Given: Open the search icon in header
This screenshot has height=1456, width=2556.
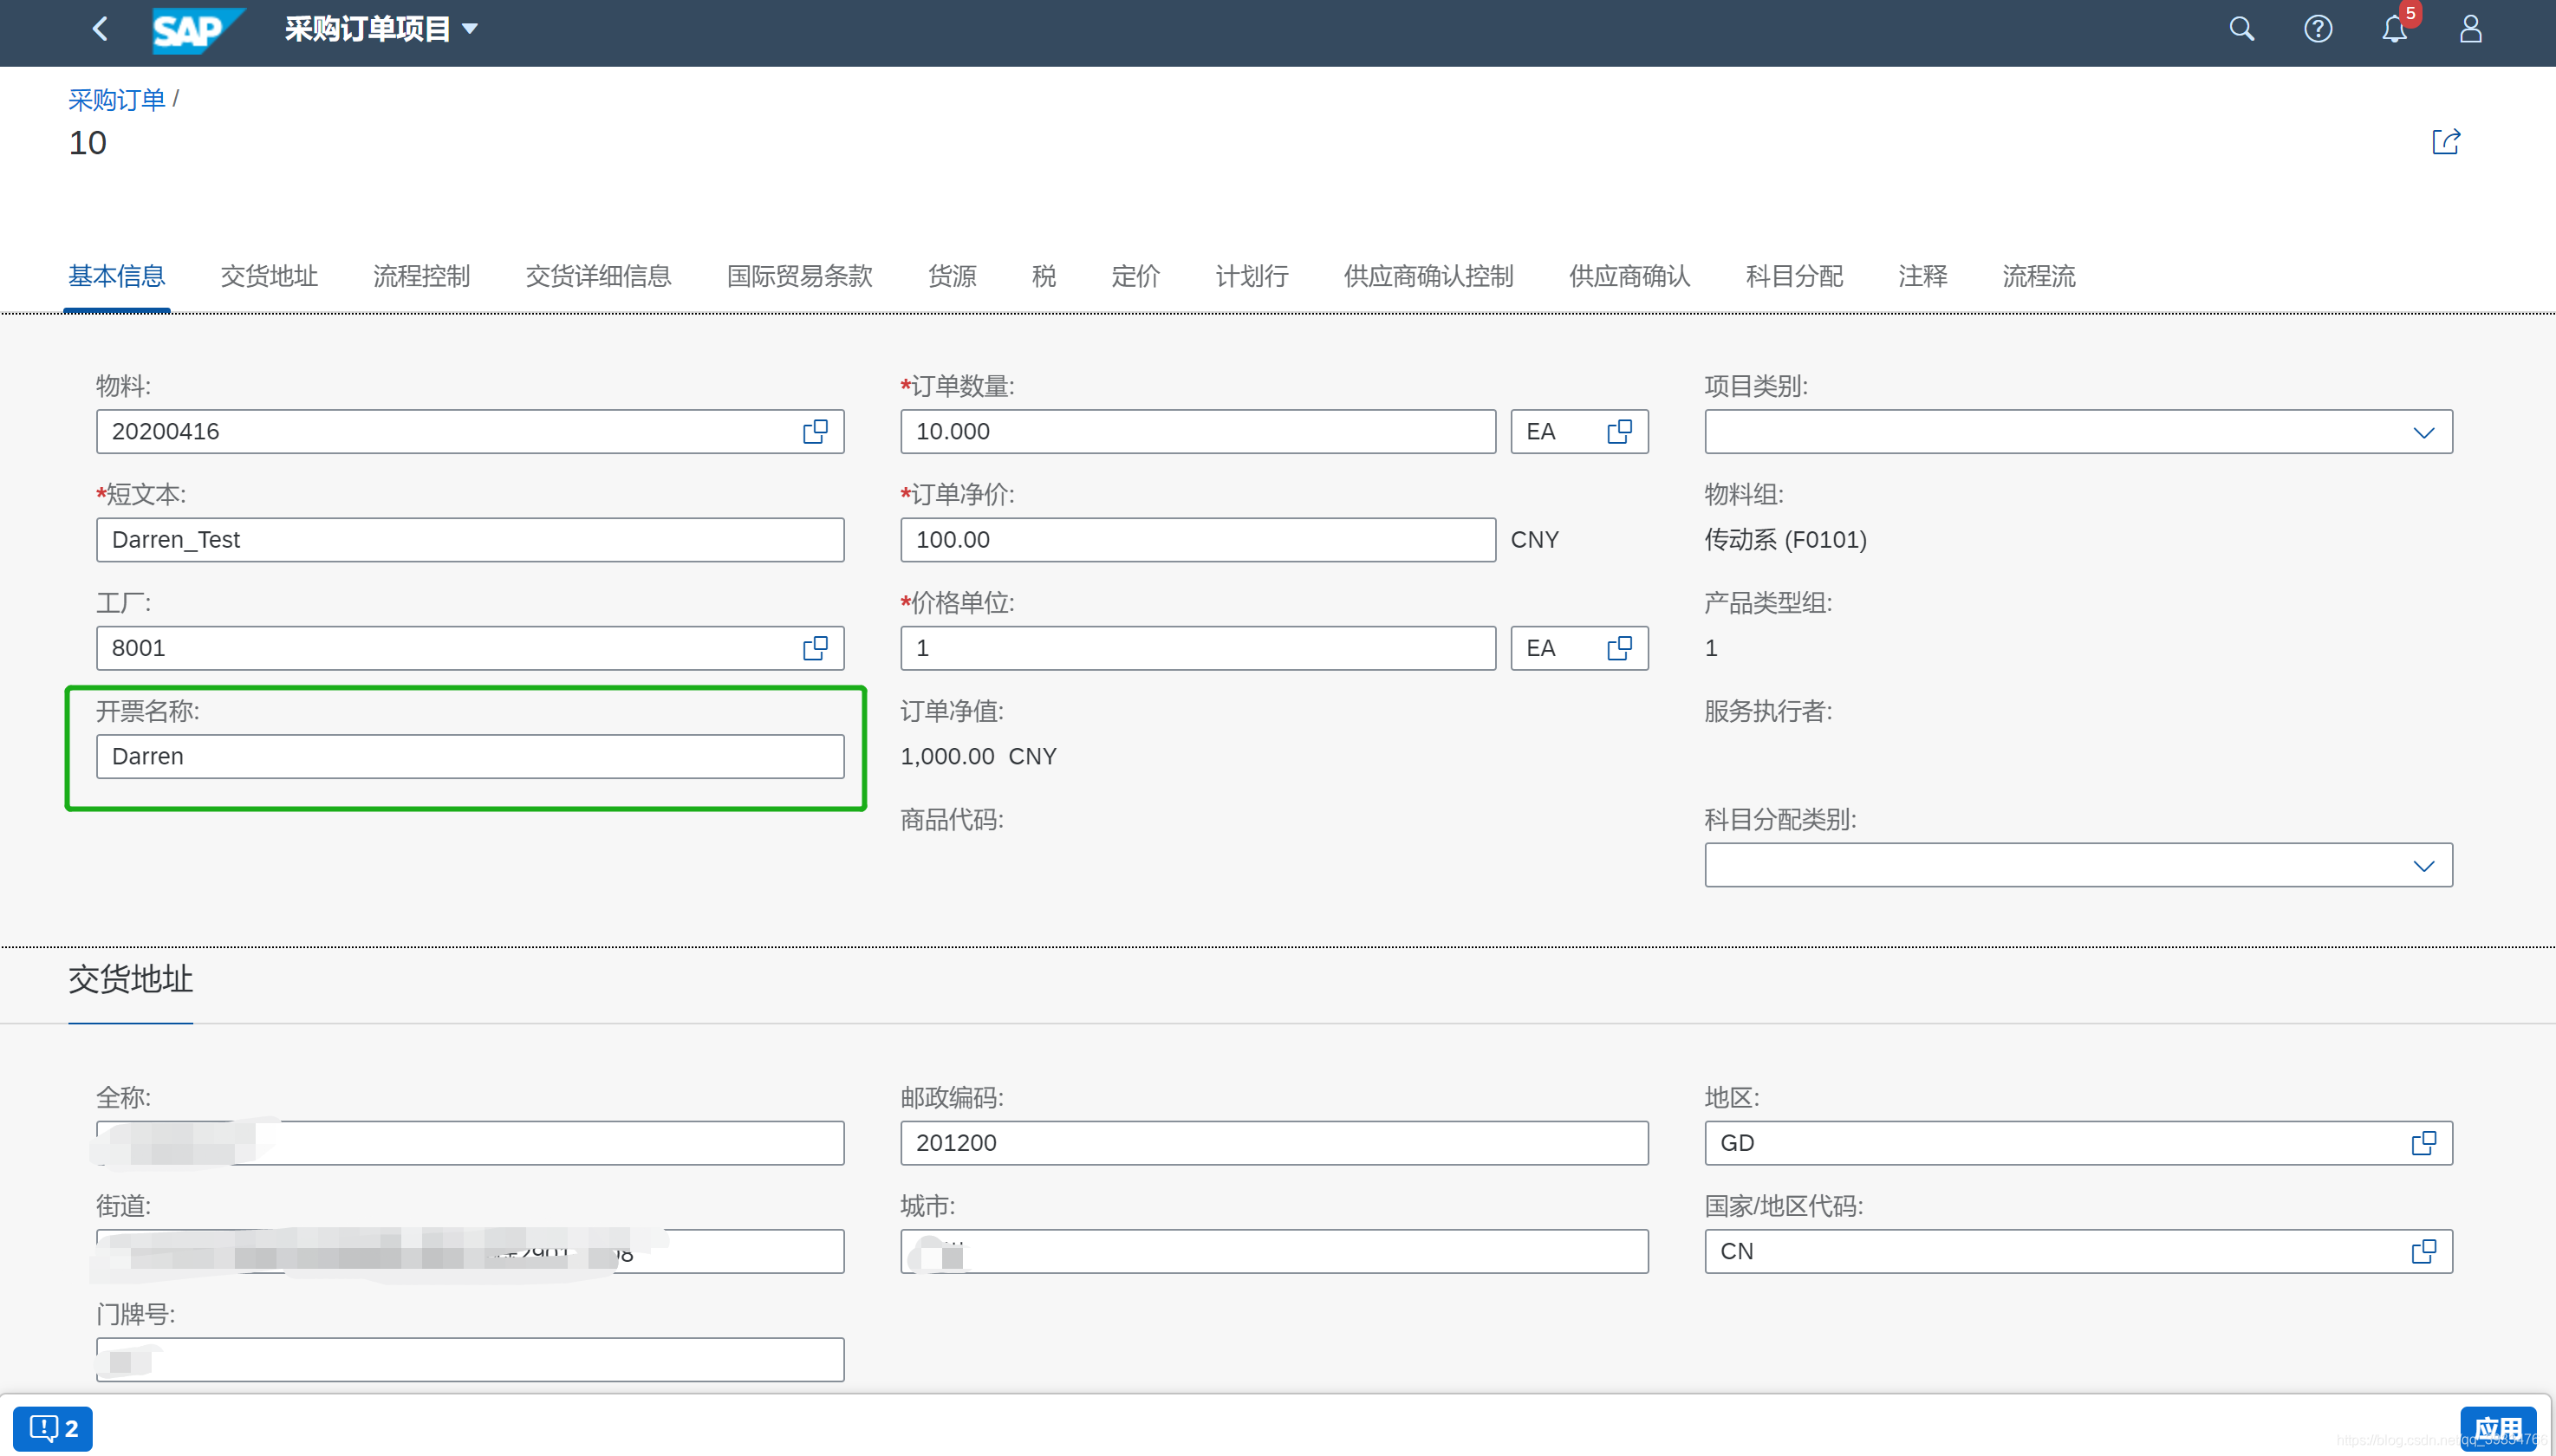Looking at the screenshot, I should (2241, 29).
